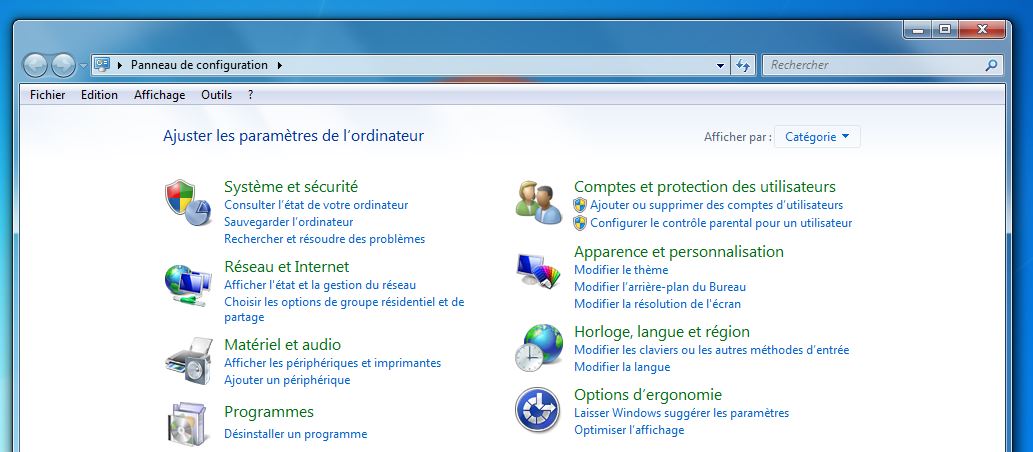
Task: Open Apparence et personnalisation heading link
Action: pos(679,252)
